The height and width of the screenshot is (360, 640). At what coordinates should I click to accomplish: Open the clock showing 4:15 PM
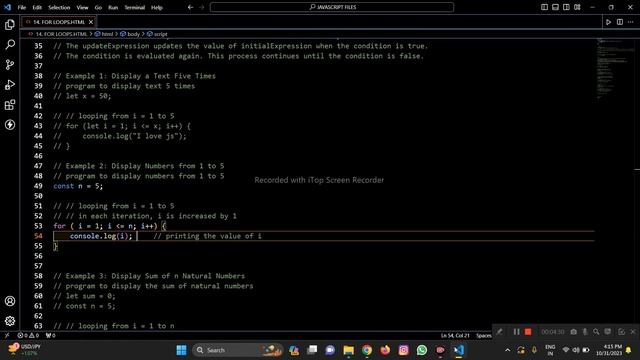click(x=609, y=350)
